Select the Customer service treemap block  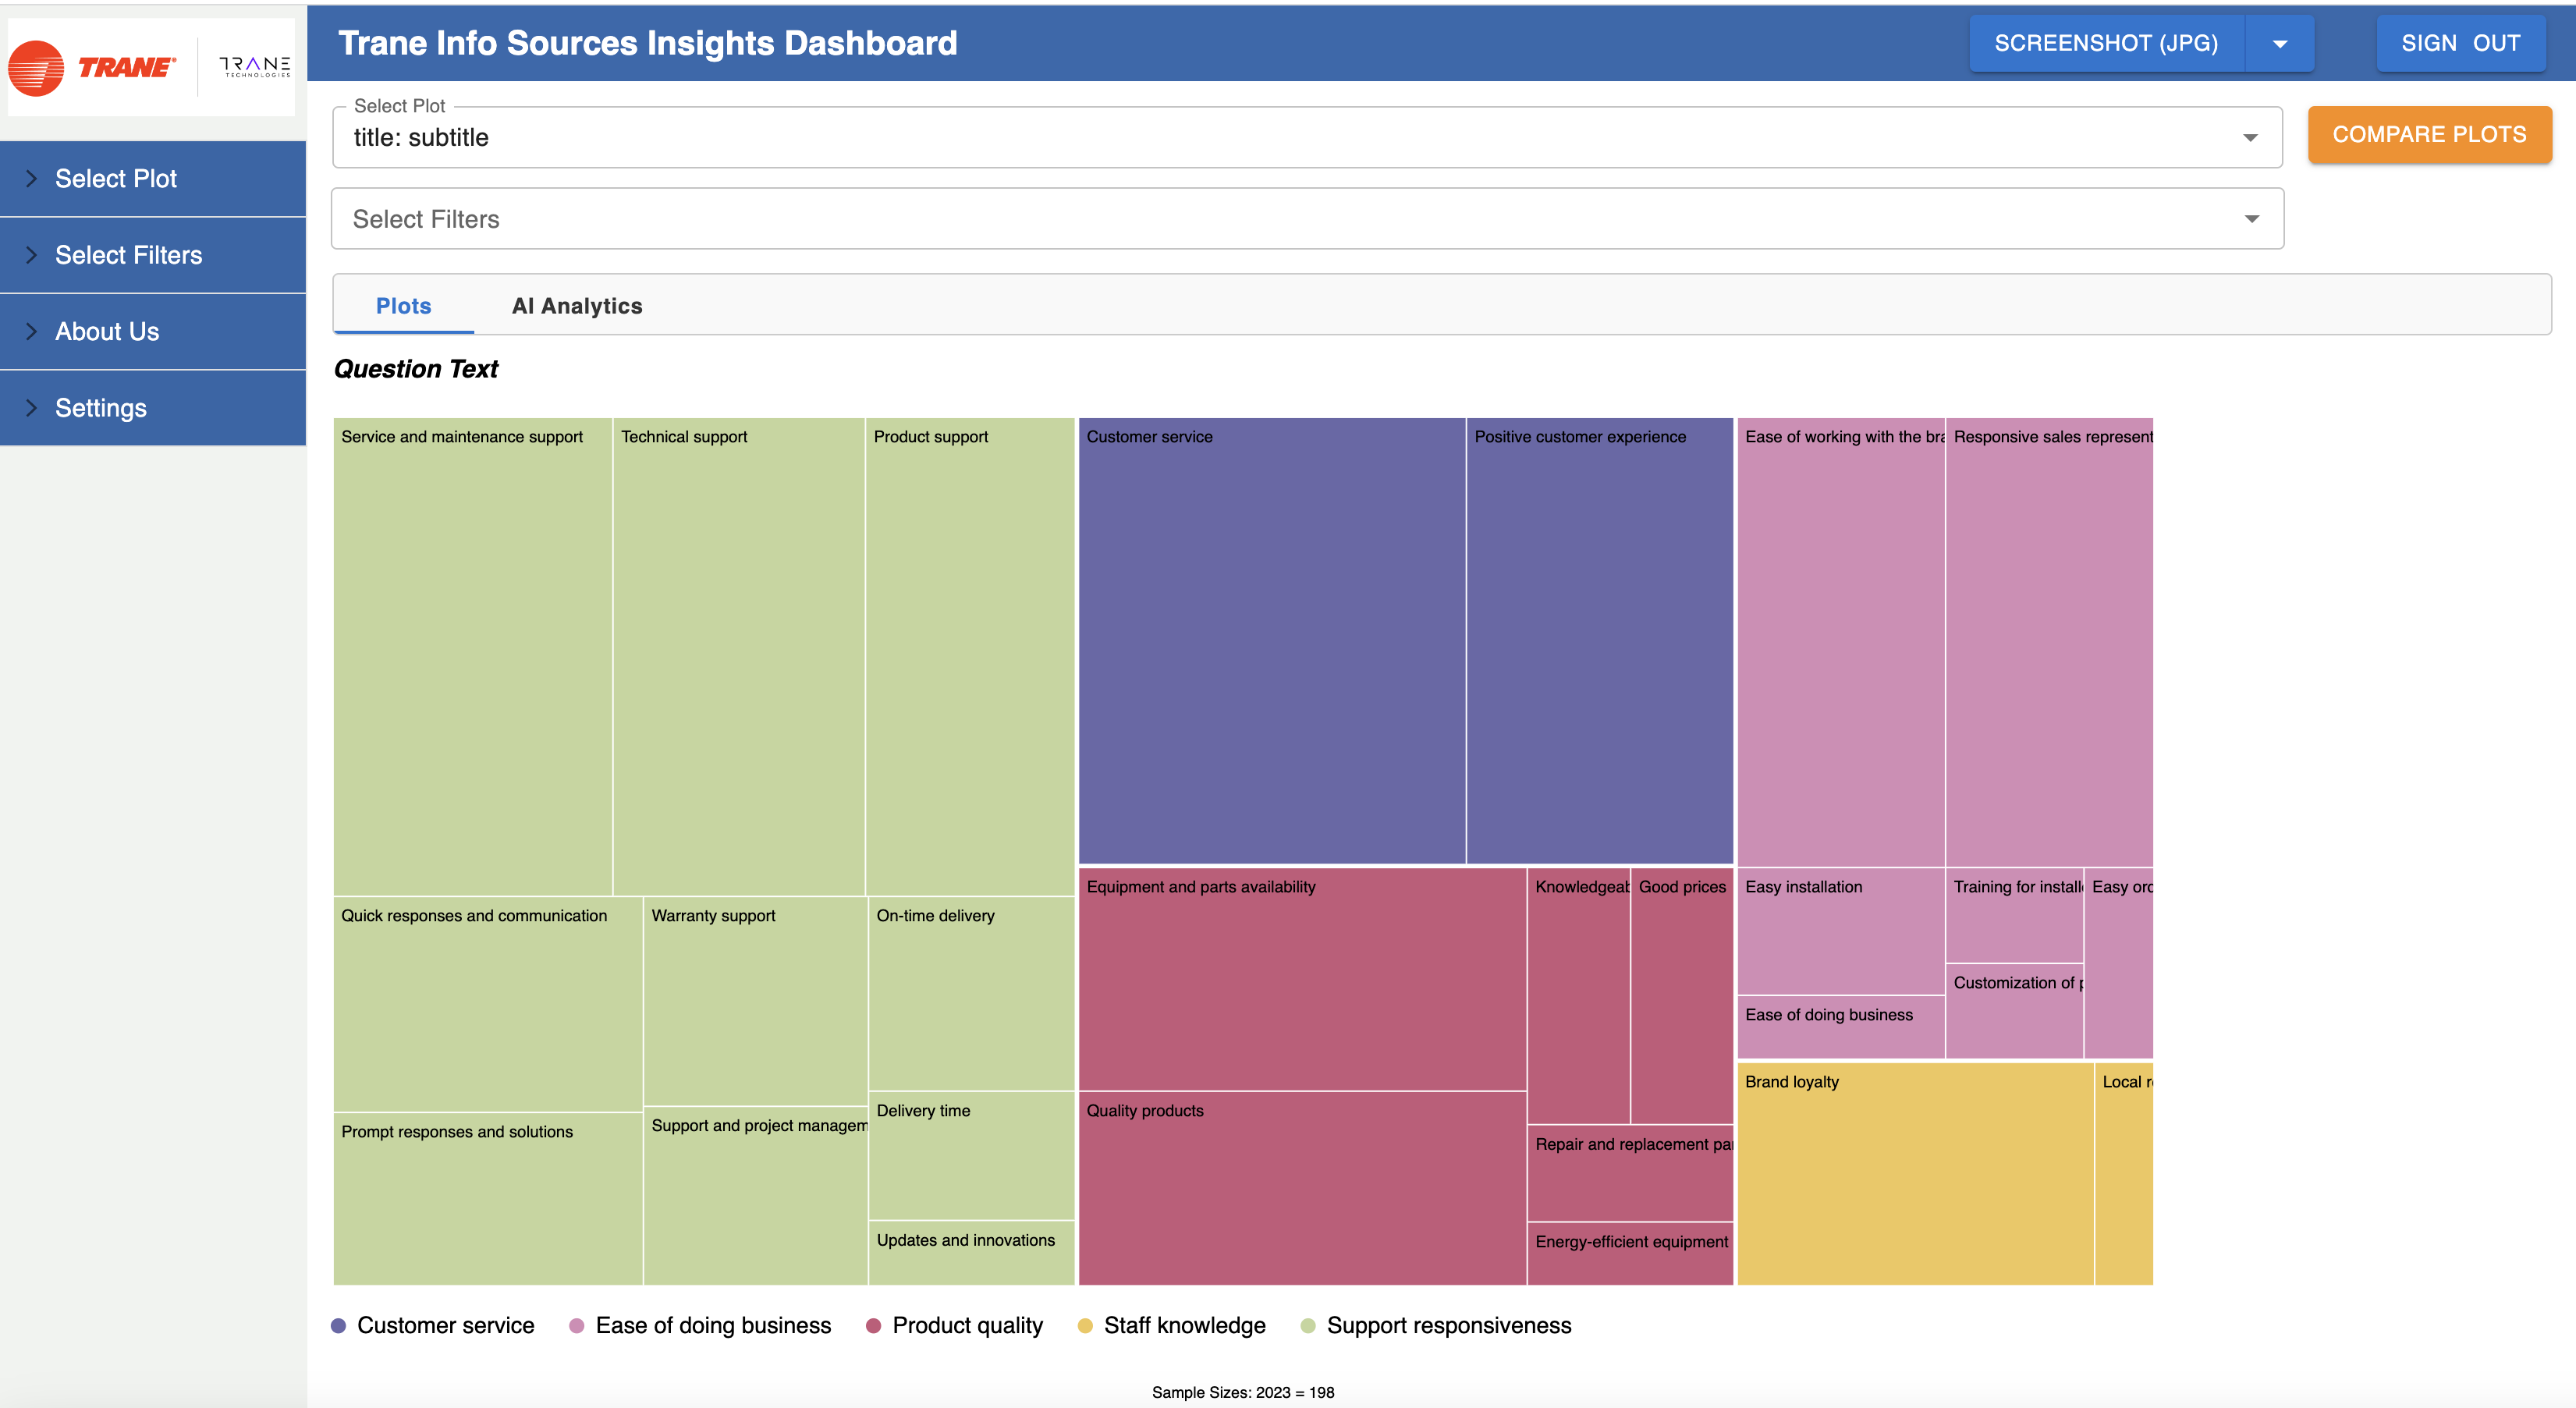pos(1271,640)
